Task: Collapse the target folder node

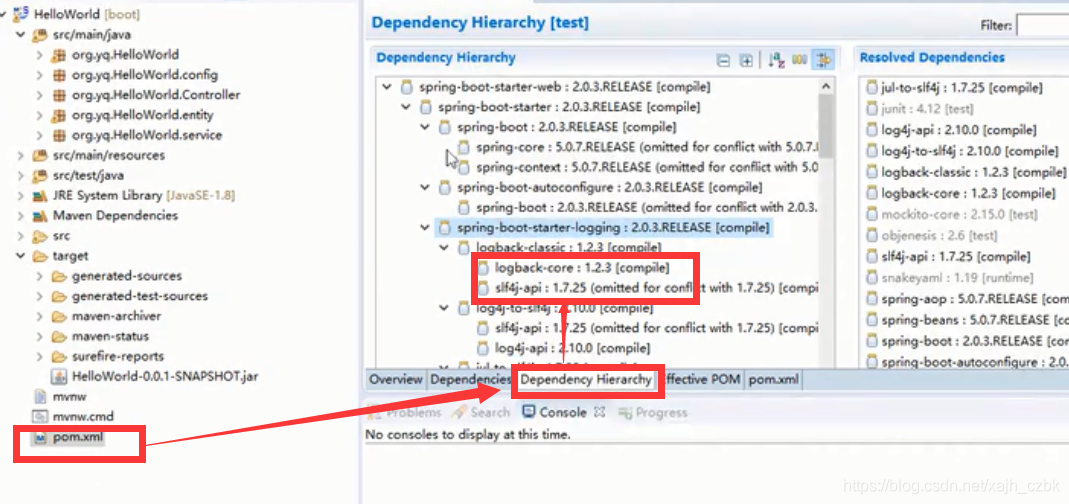Action: [x=20, y=256]
